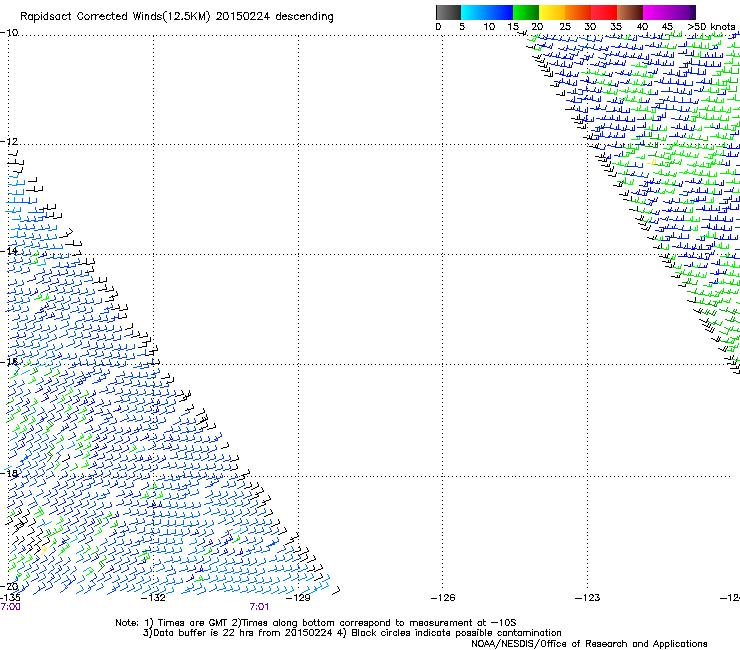Click 'NOAA/NESDIS/Office of Research and Applications' credit
Image resolution: width=740 pixels, height=650 pixels.
coord(589,644)
